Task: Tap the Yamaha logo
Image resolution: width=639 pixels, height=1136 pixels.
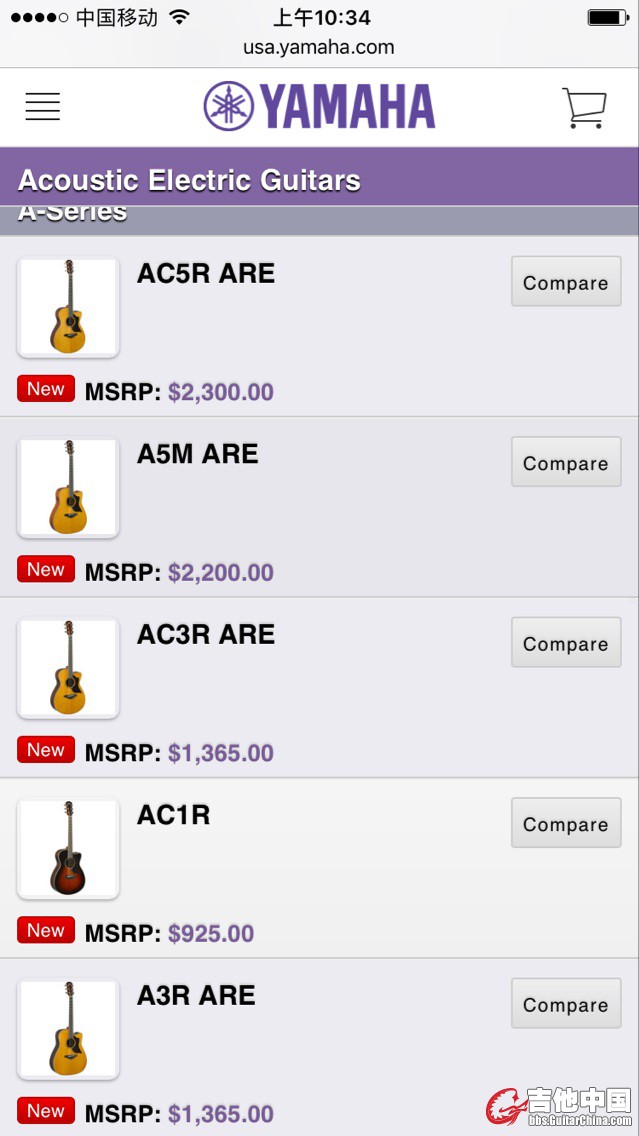Action: [x=320, y=106]
